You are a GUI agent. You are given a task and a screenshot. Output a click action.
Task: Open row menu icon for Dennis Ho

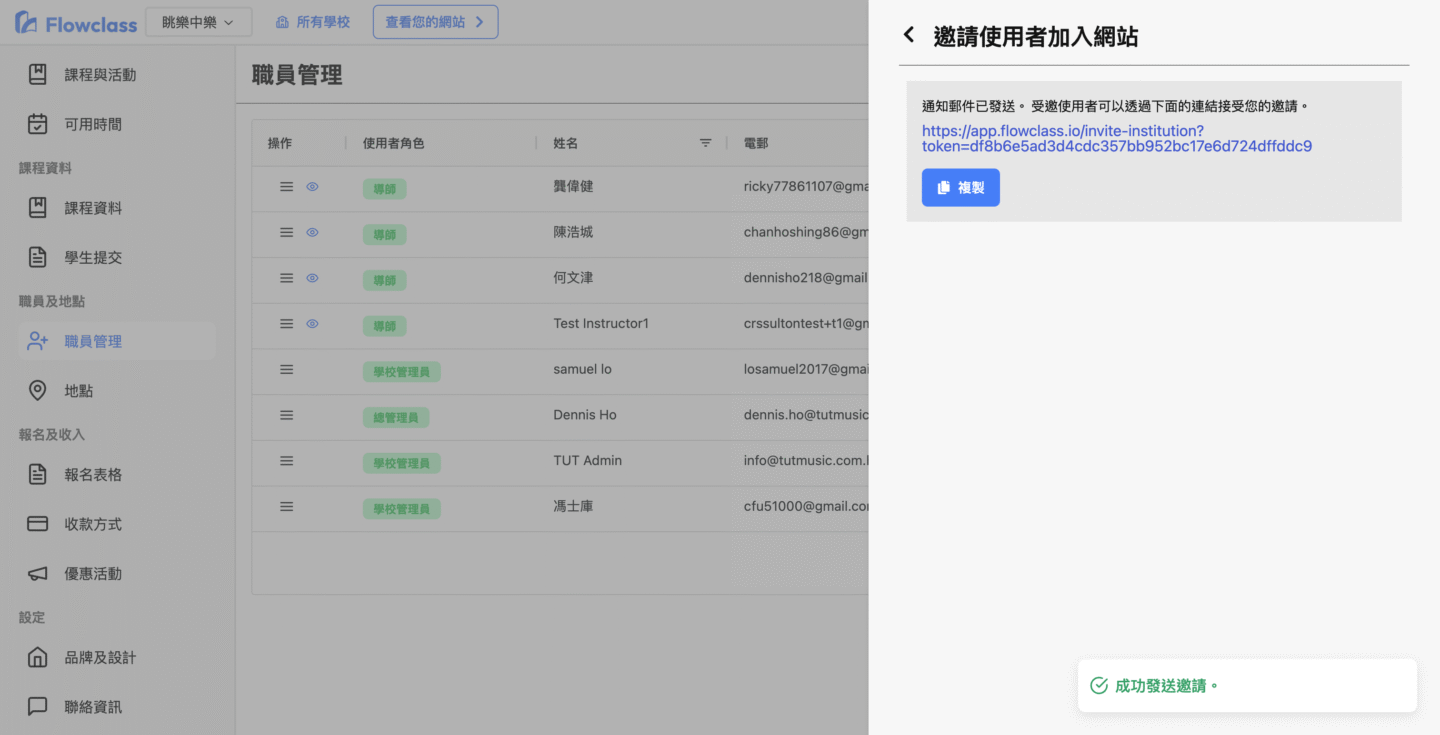click(287, 415)
